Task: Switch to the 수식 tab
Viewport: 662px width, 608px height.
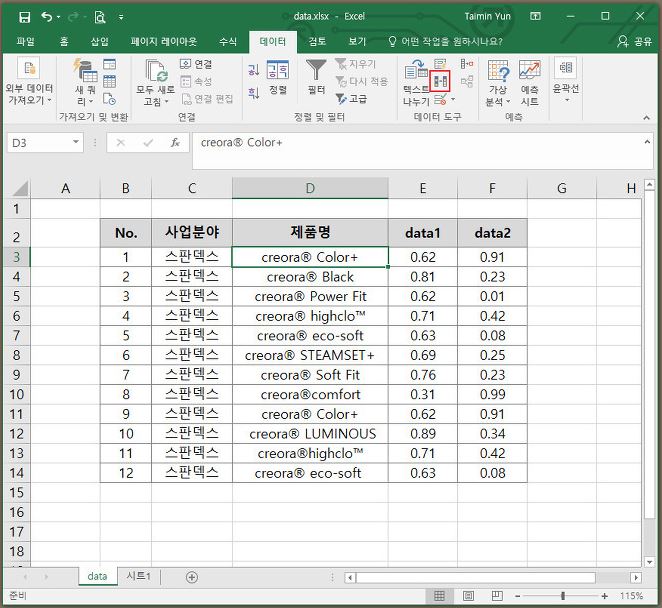Action: click(x=228, y=41)
